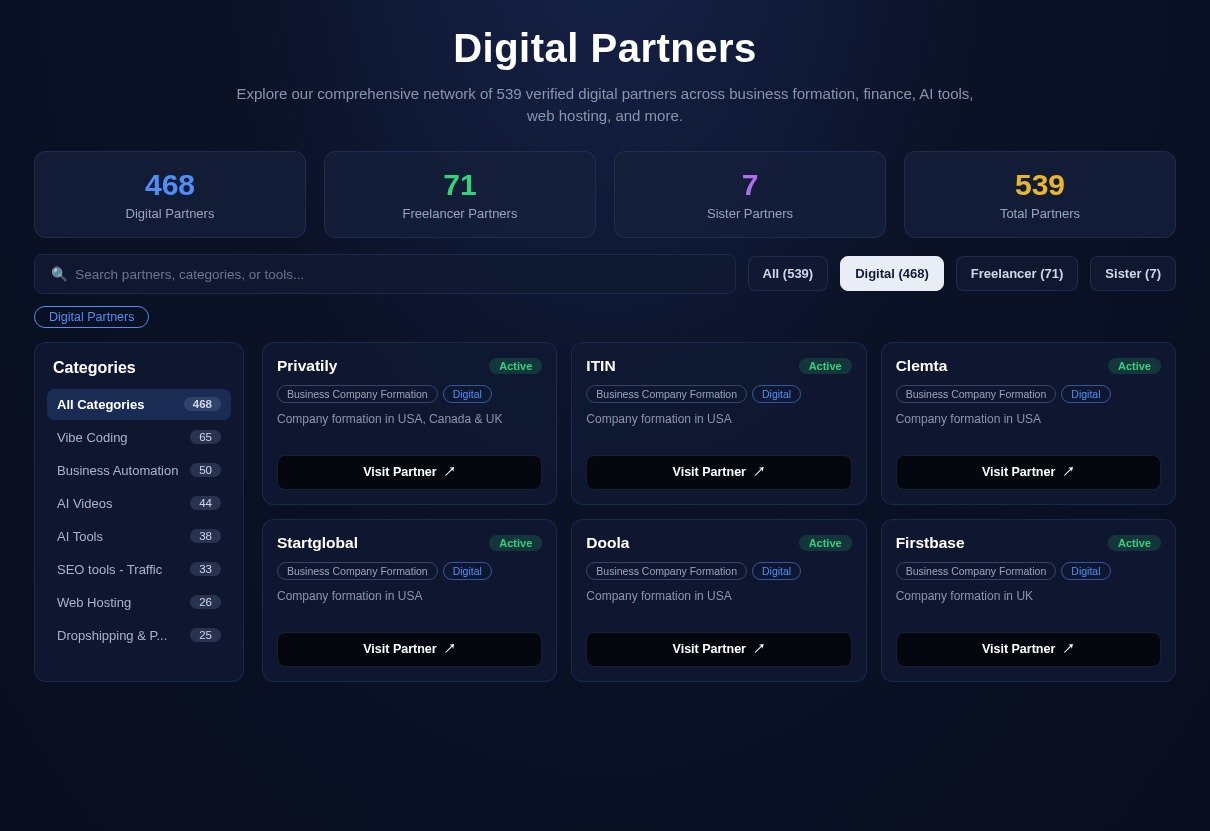Click Business Company Formation tag on Startglobal

(357, 571)
